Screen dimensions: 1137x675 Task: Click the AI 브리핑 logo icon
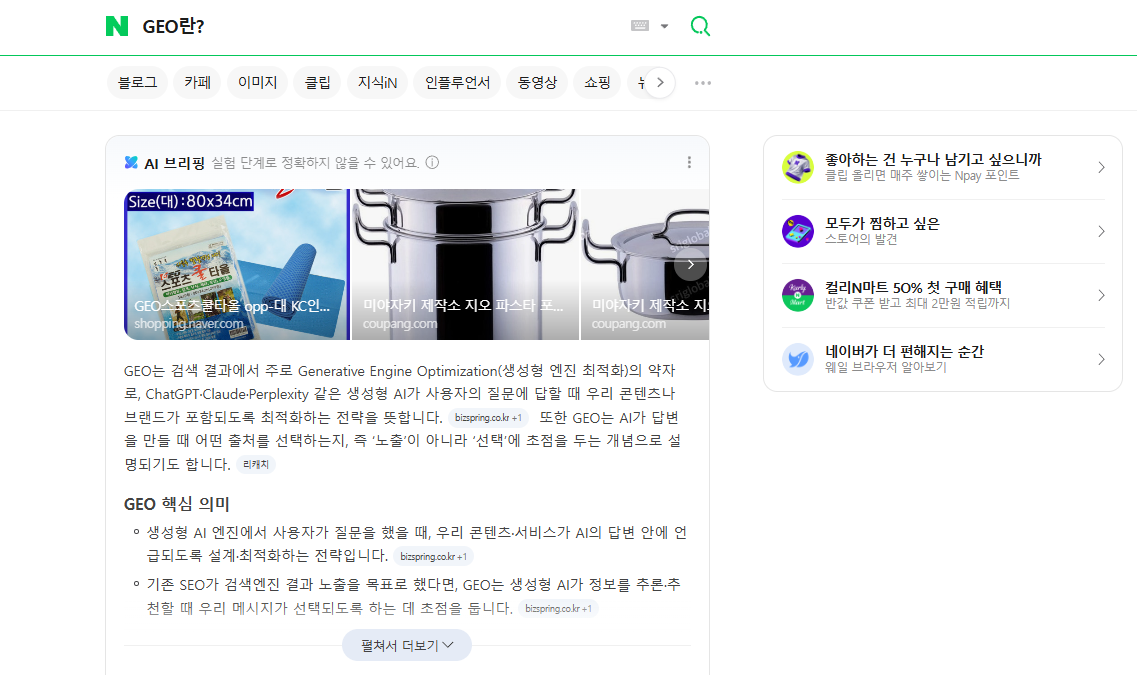click(131, 162)
